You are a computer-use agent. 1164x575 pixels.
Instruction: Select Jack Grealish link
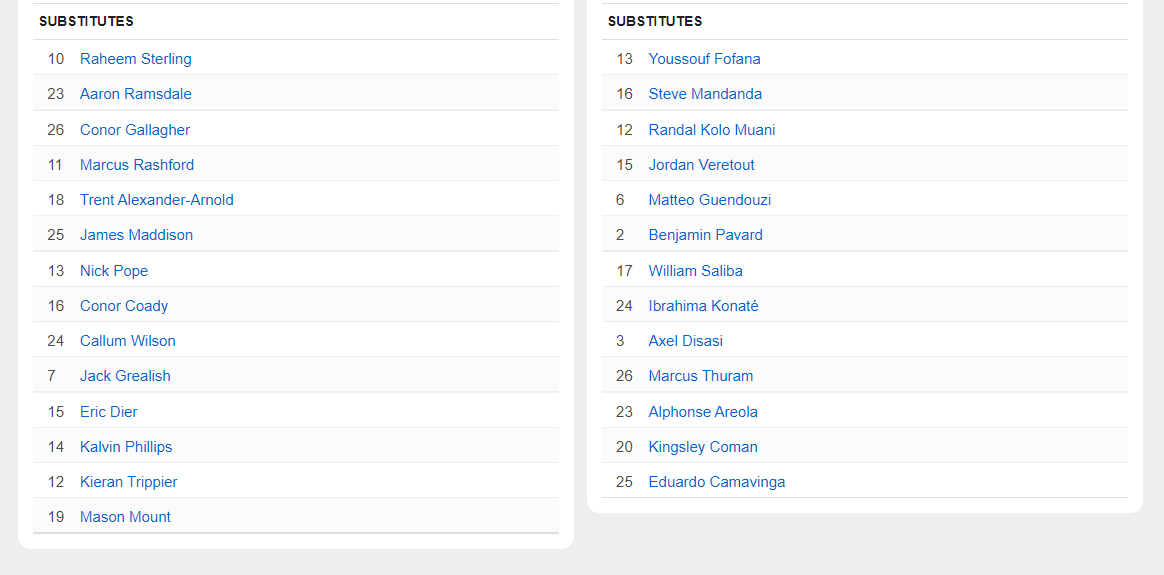tap(125, 376)
